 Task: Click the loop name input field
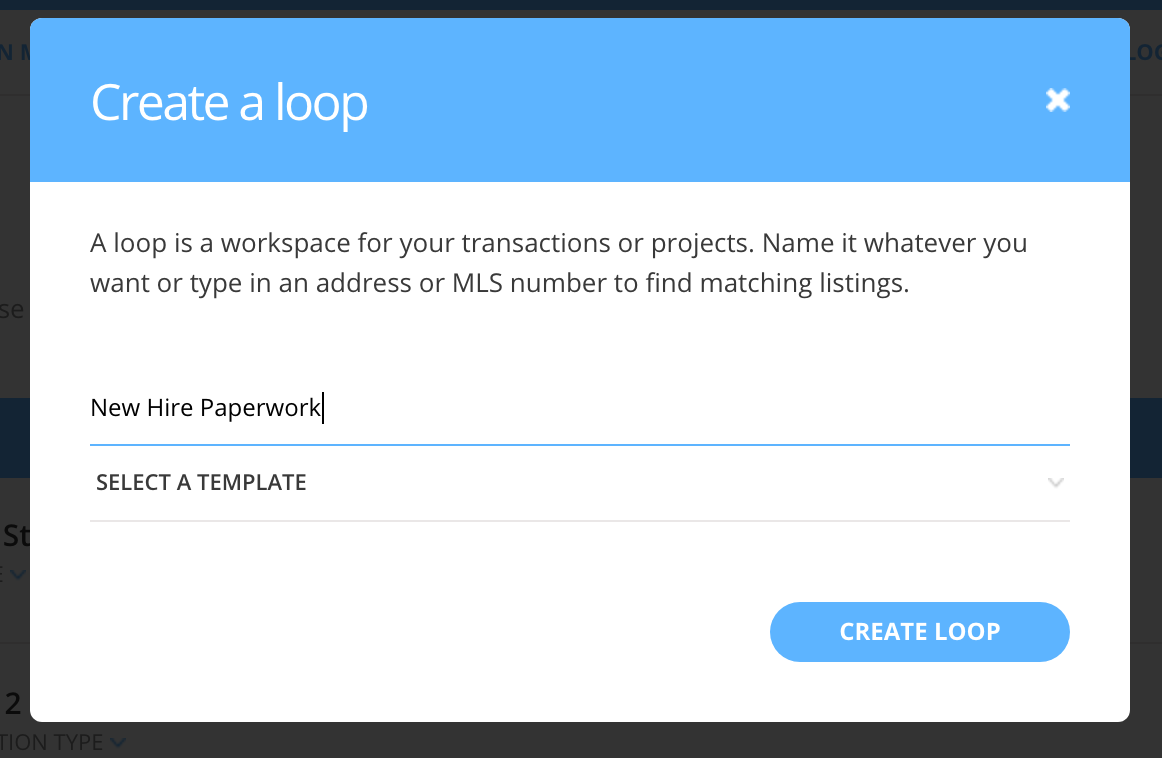[x=578, y=408]
